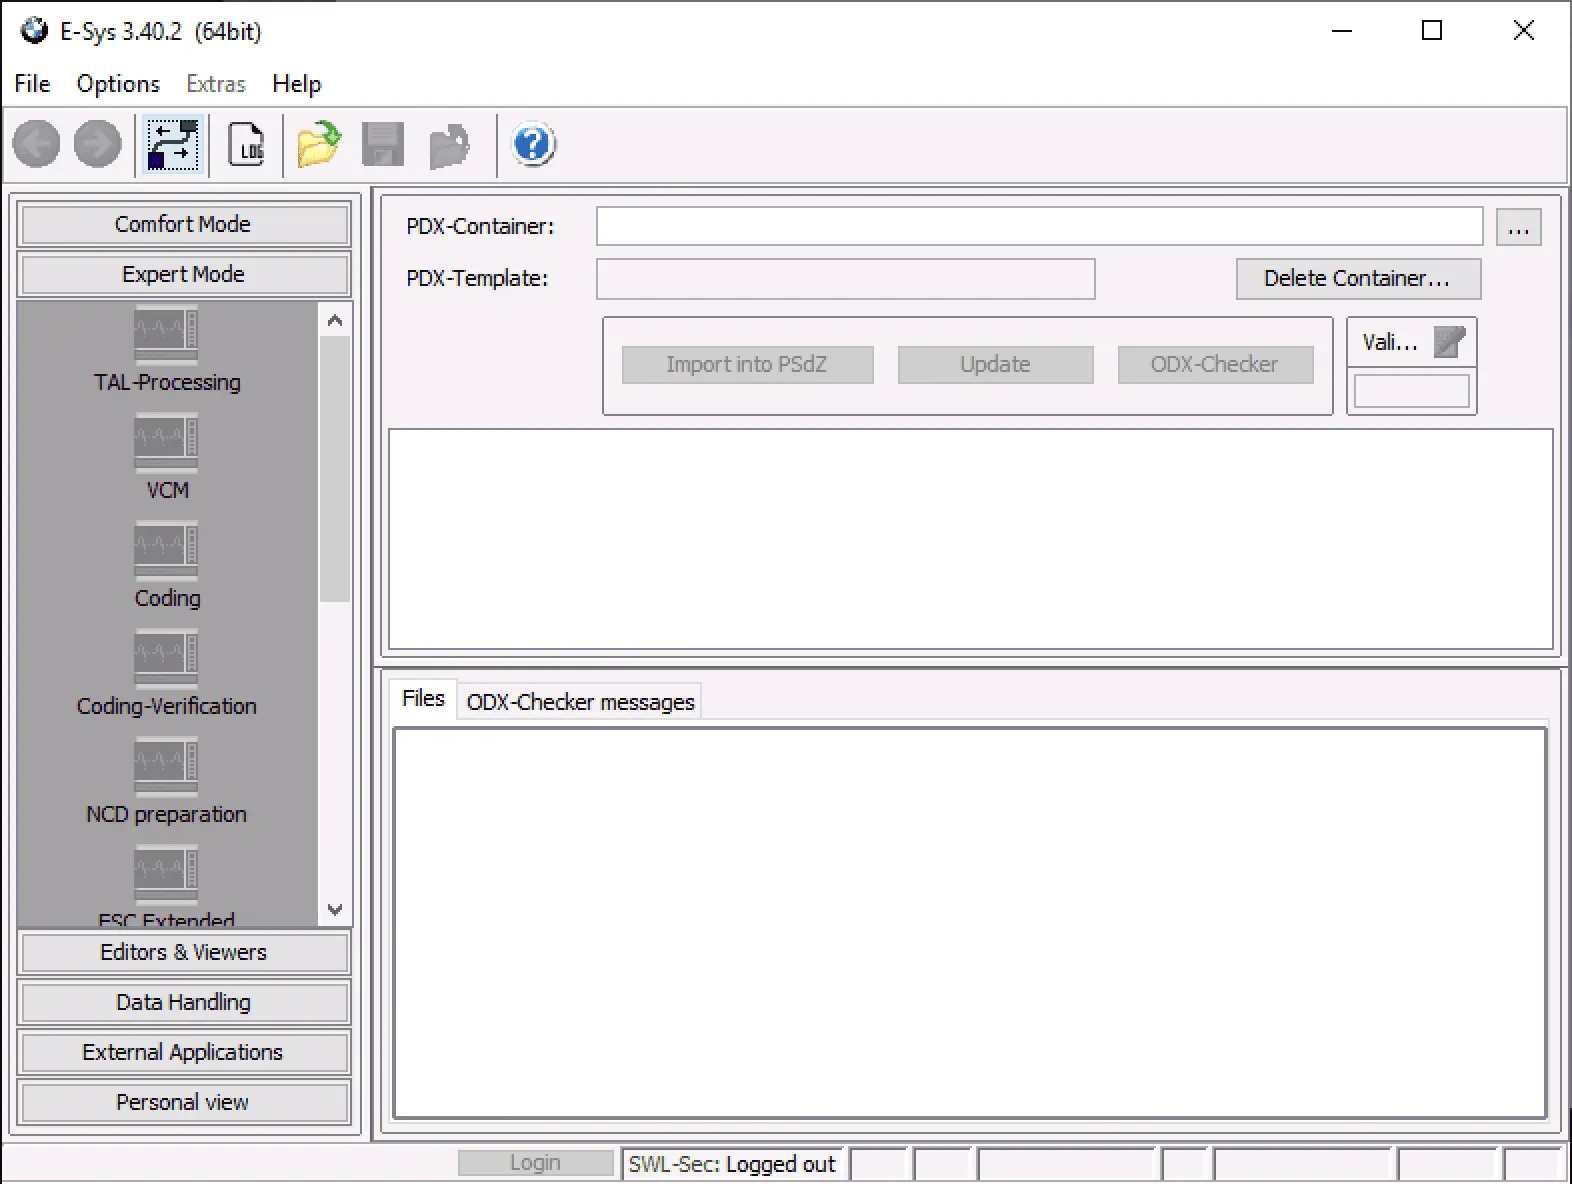Select the Coding-Verification module icon

tap(166, 659)
